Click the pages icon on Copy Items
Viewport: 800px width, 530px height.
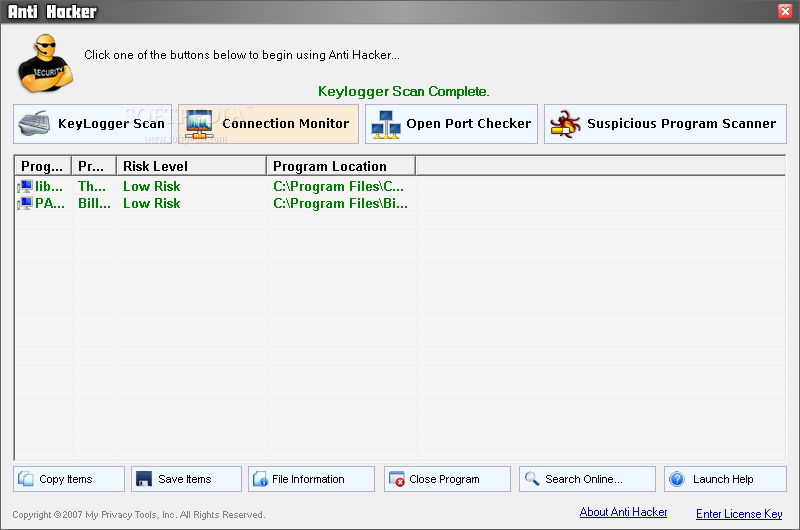[x=26, y=478]
